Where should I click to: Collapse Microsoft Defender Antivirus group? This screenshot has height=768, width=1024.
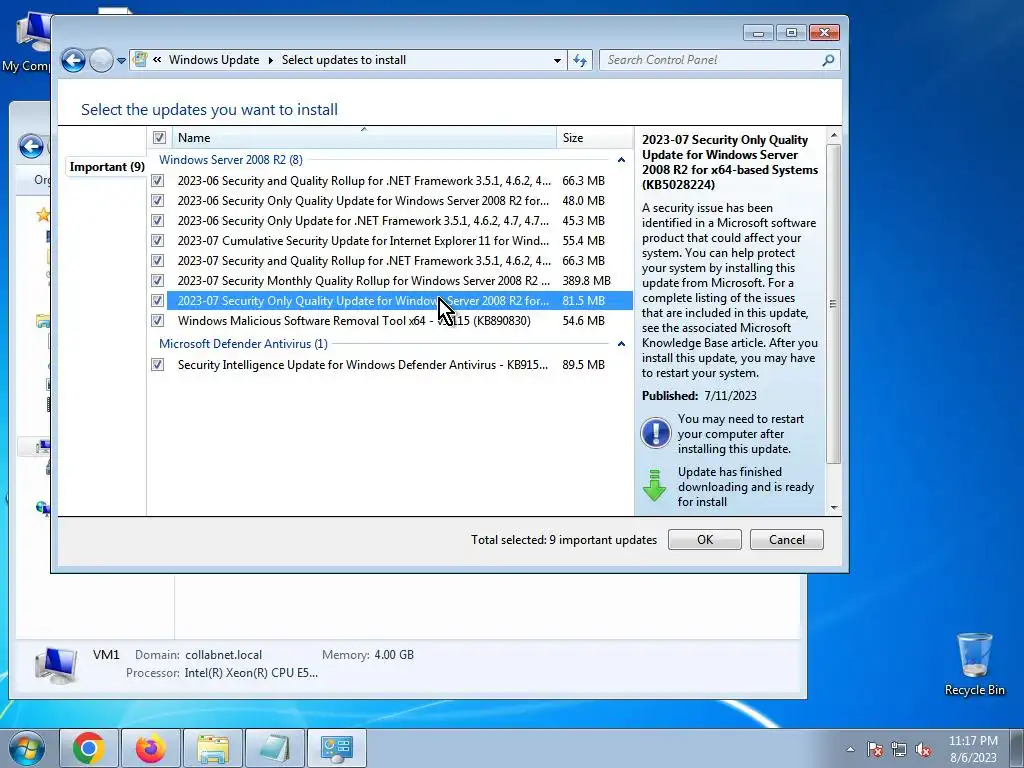tap(621, 344)
